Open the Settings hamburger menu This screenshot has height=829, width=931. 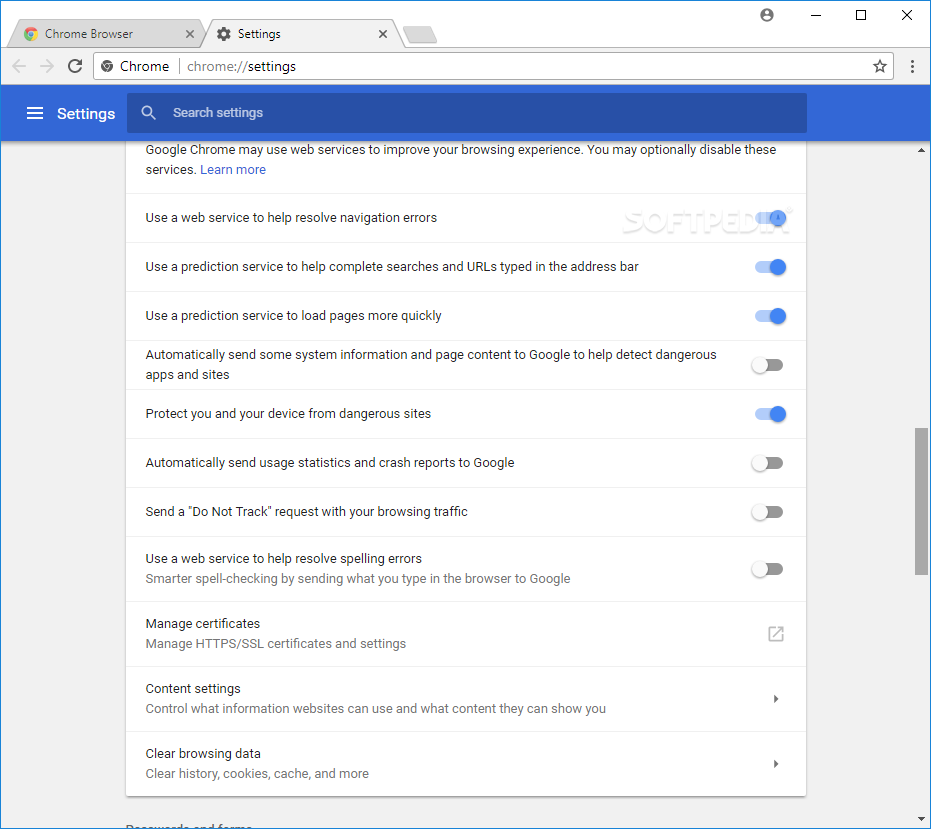(35, 113)
